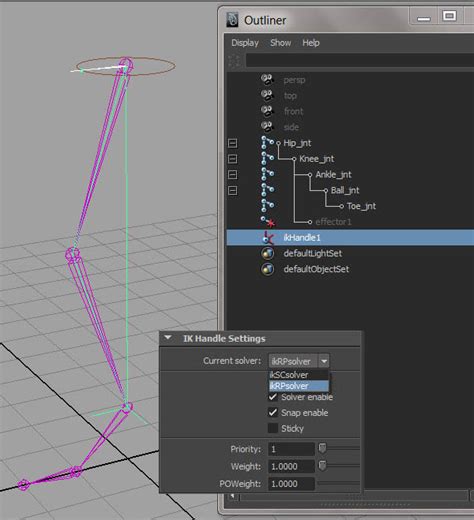Click the Hip_jnt joint icon
The height and width of the screenshot is (520, 474).
pyautogui.click(x=267, y=143)
